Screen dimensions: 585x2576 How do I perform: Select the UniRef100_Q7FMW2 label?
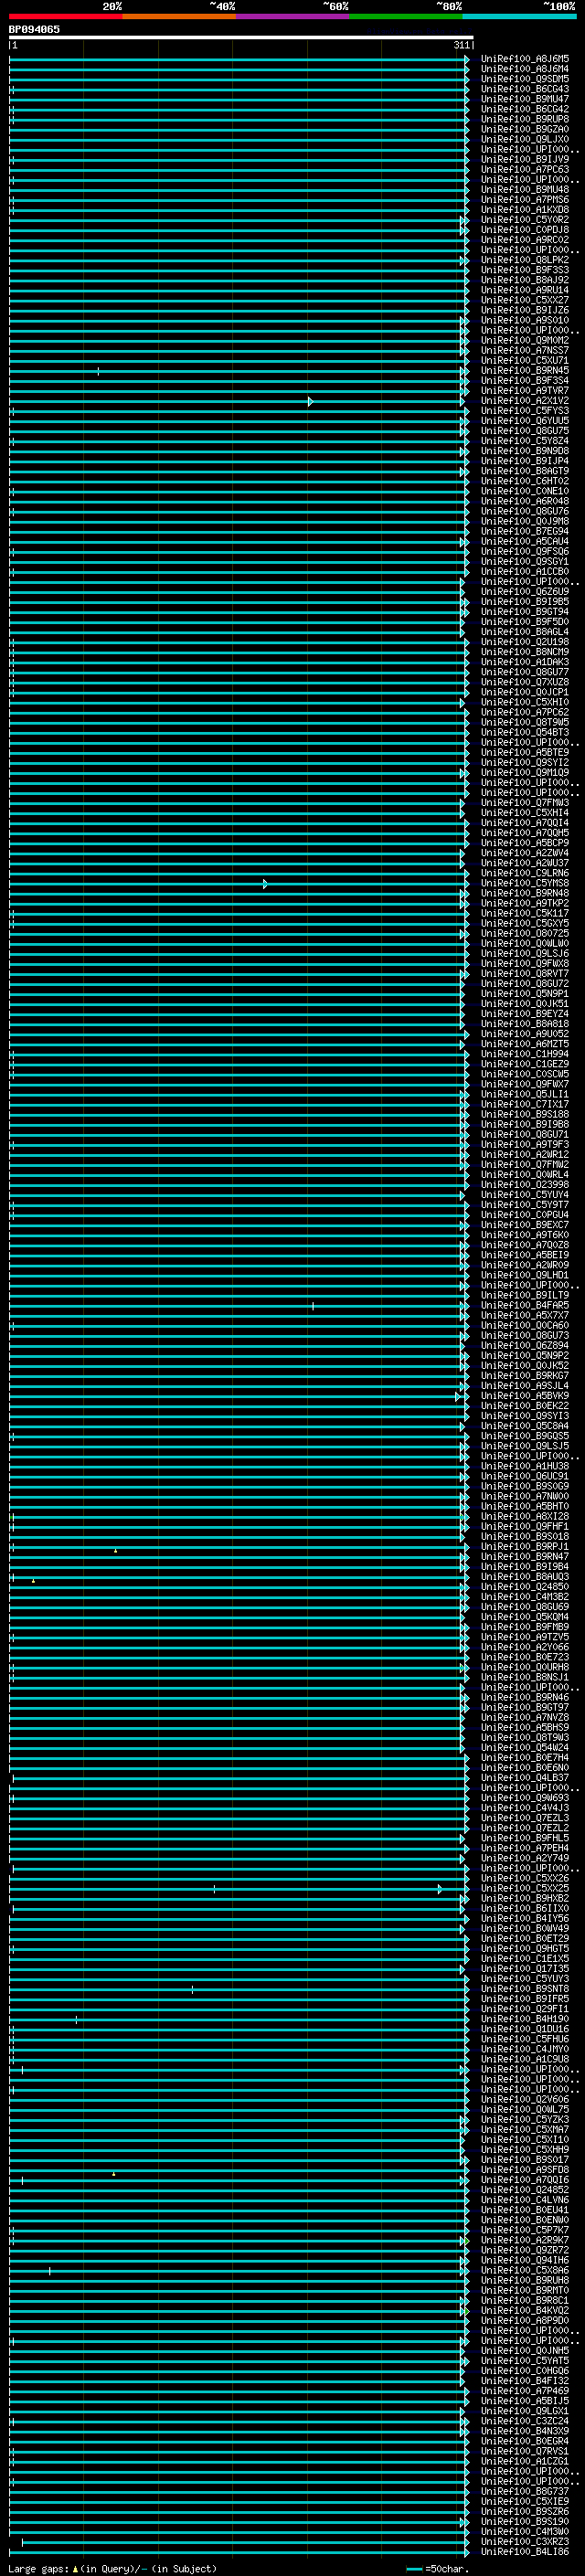[525, 1164]
